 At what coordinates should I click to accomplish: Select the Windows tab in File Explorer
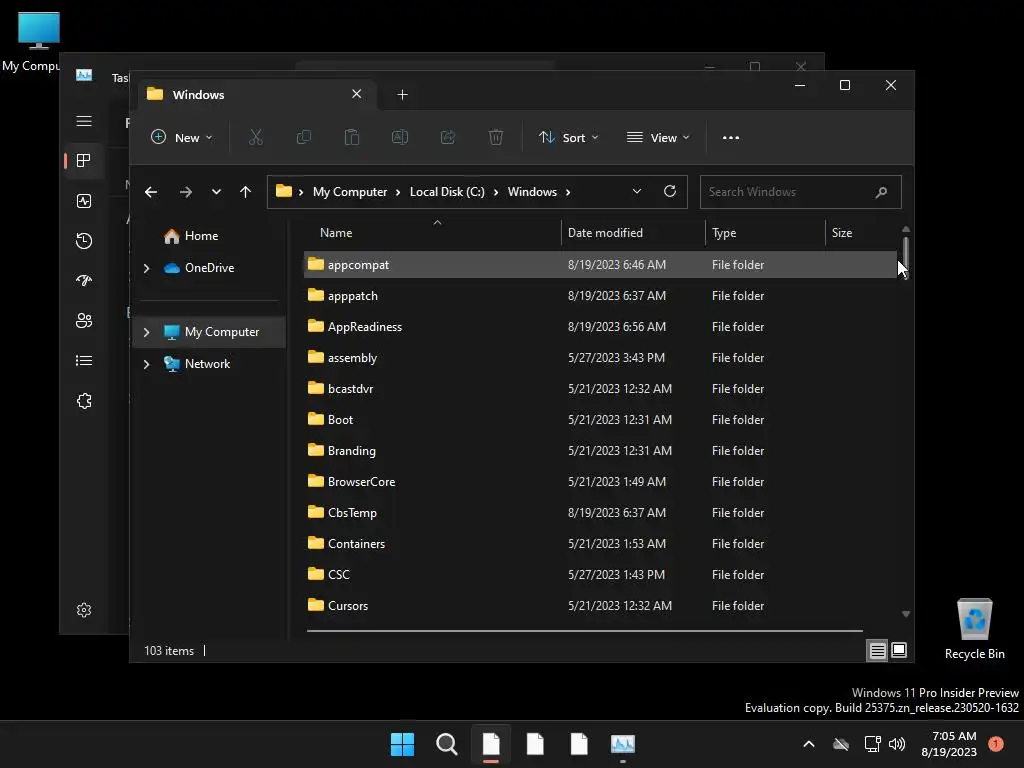(x=256, y=95)
